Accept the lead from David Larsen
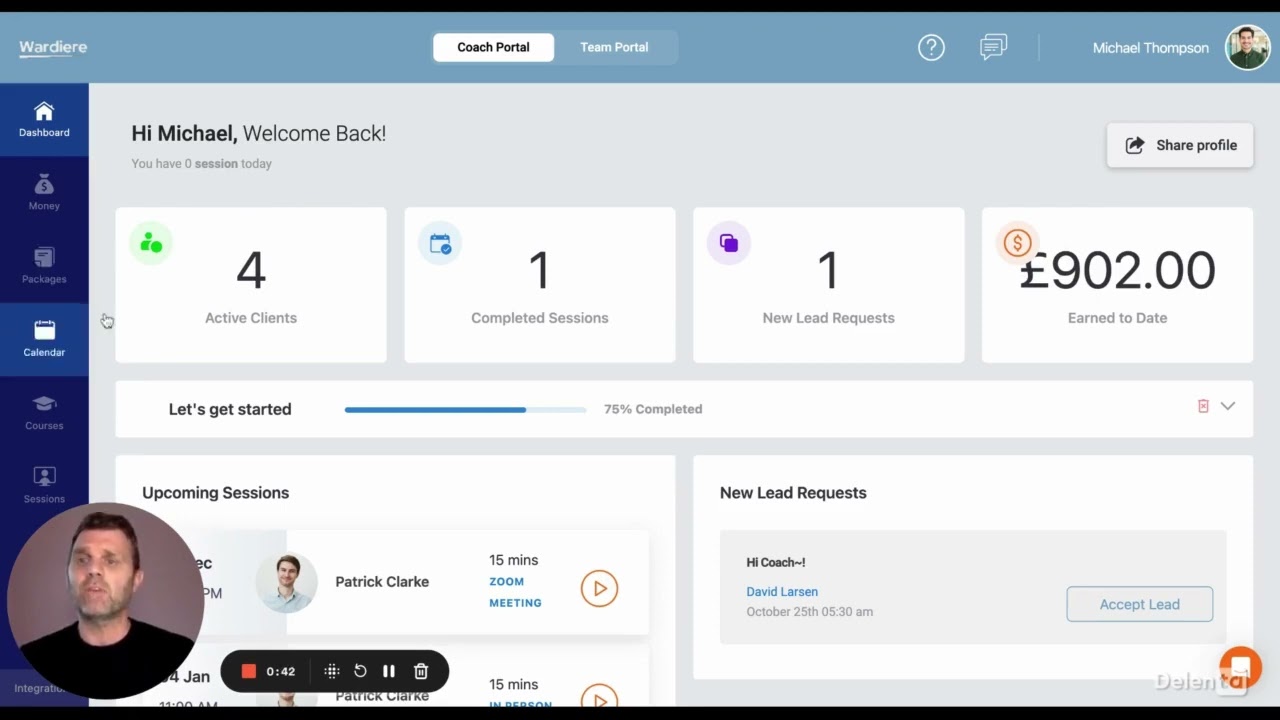The height and width of the screenshot is (720, 1280). pos(1139,604)
